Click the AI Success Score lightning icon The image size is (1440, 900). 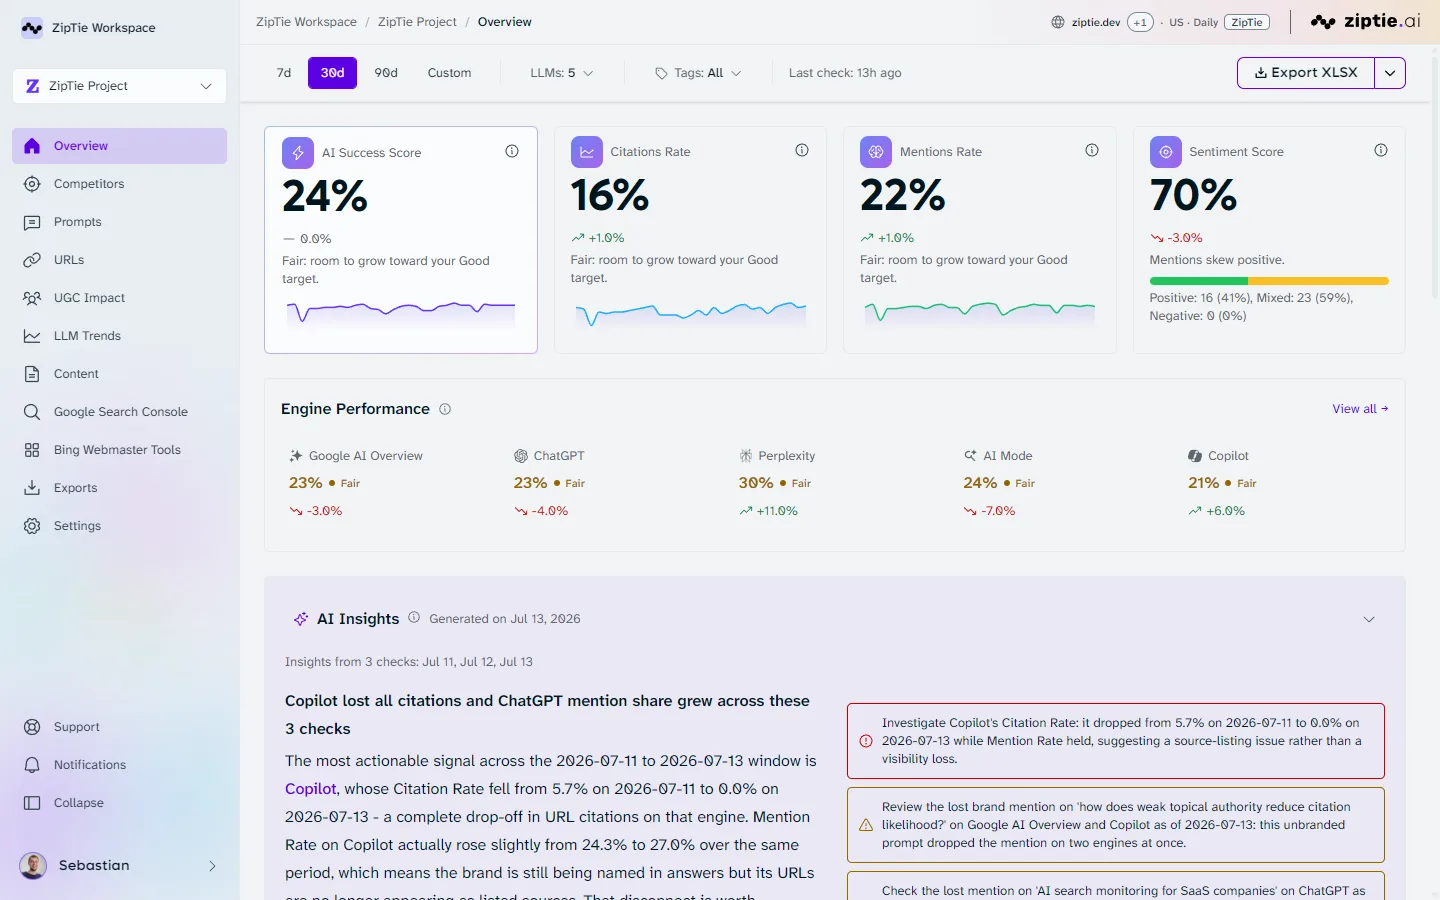click(298, 153)
